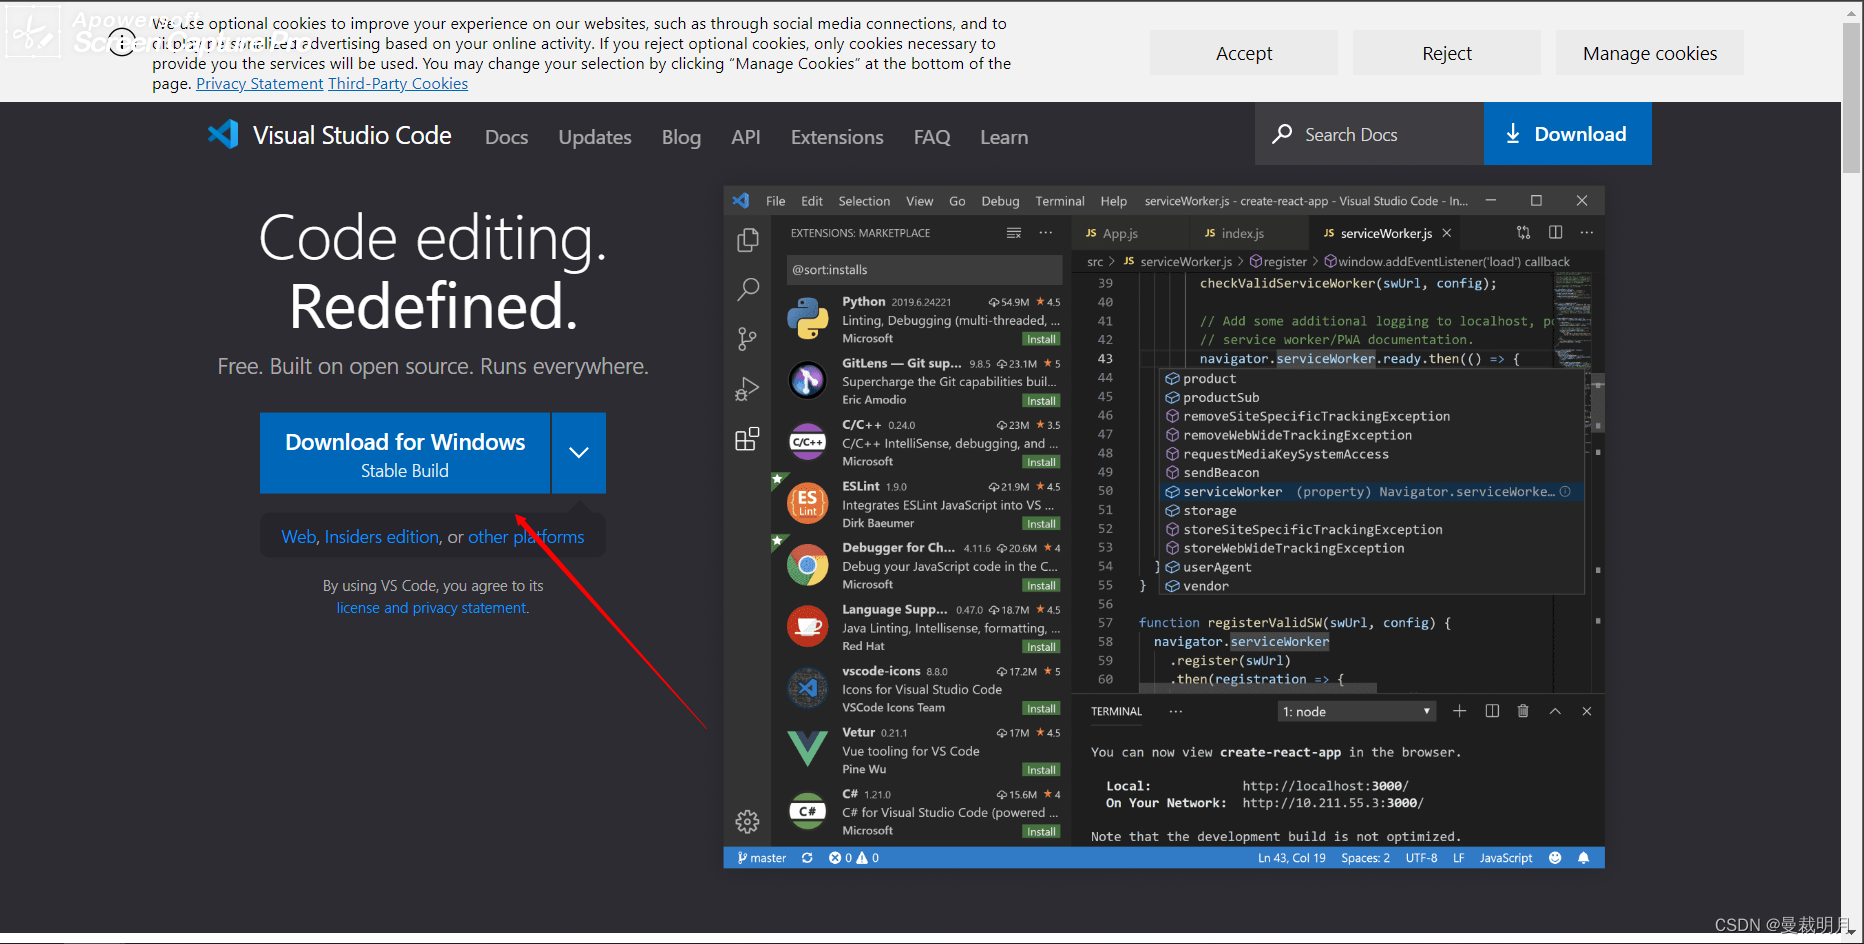Click the Updates navigation link
This screenshot has height=944, width=1864.
595,137
